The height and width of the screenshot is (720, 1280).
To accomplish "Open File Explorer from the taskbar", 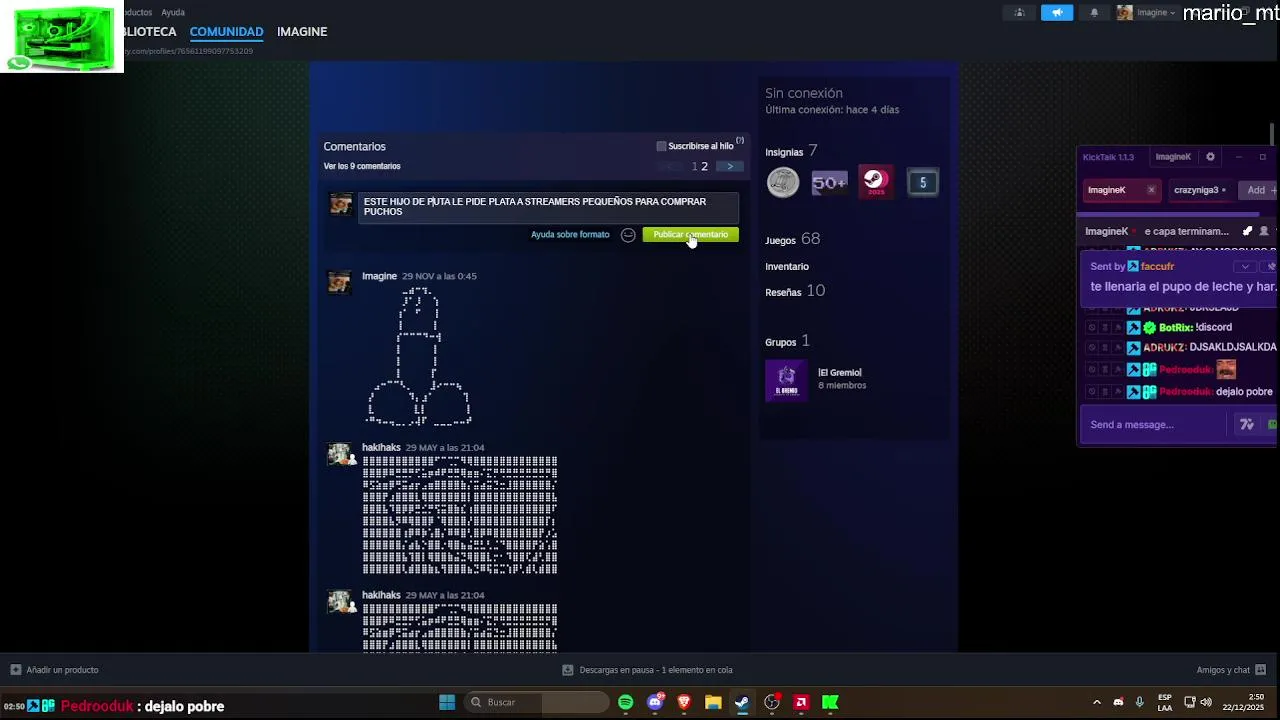I will pos(713,702).
